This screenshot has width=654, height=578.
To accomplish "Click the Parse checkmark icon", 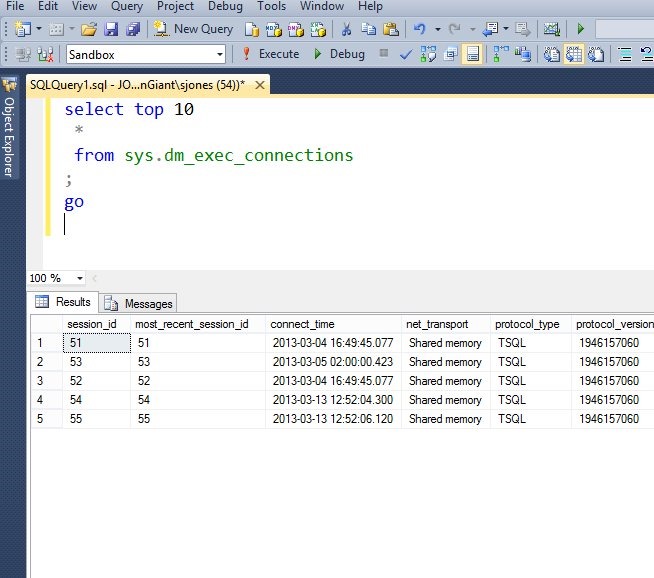I will [406, 54].
